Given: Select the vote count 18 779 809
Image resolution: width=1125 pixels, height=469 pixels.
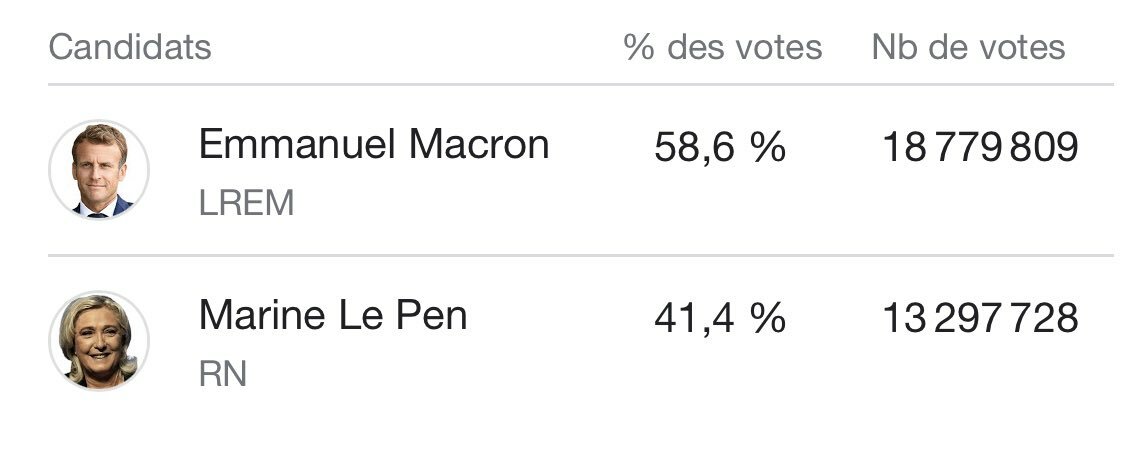Looking at the screenshot, I should 980,146.
